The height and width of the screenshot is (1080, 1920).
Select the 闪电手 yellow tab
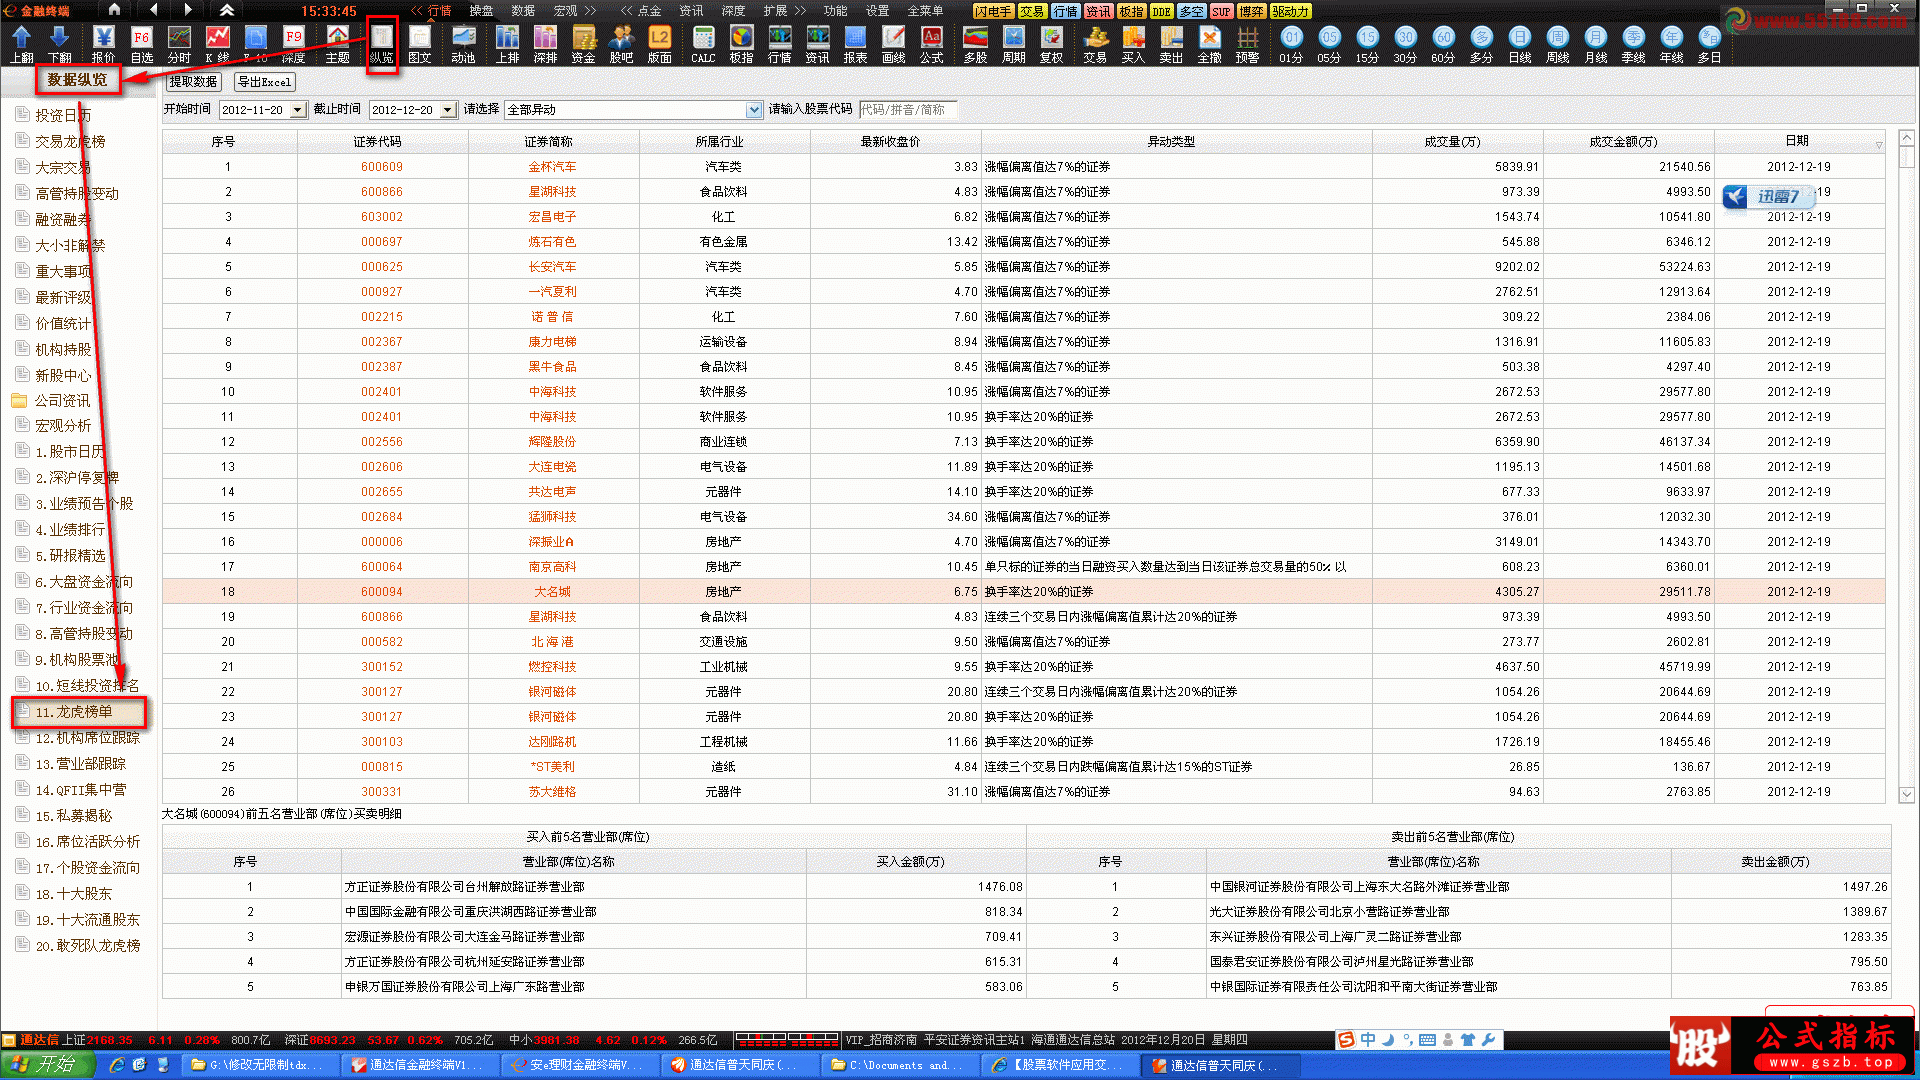(x=993, y=11)
